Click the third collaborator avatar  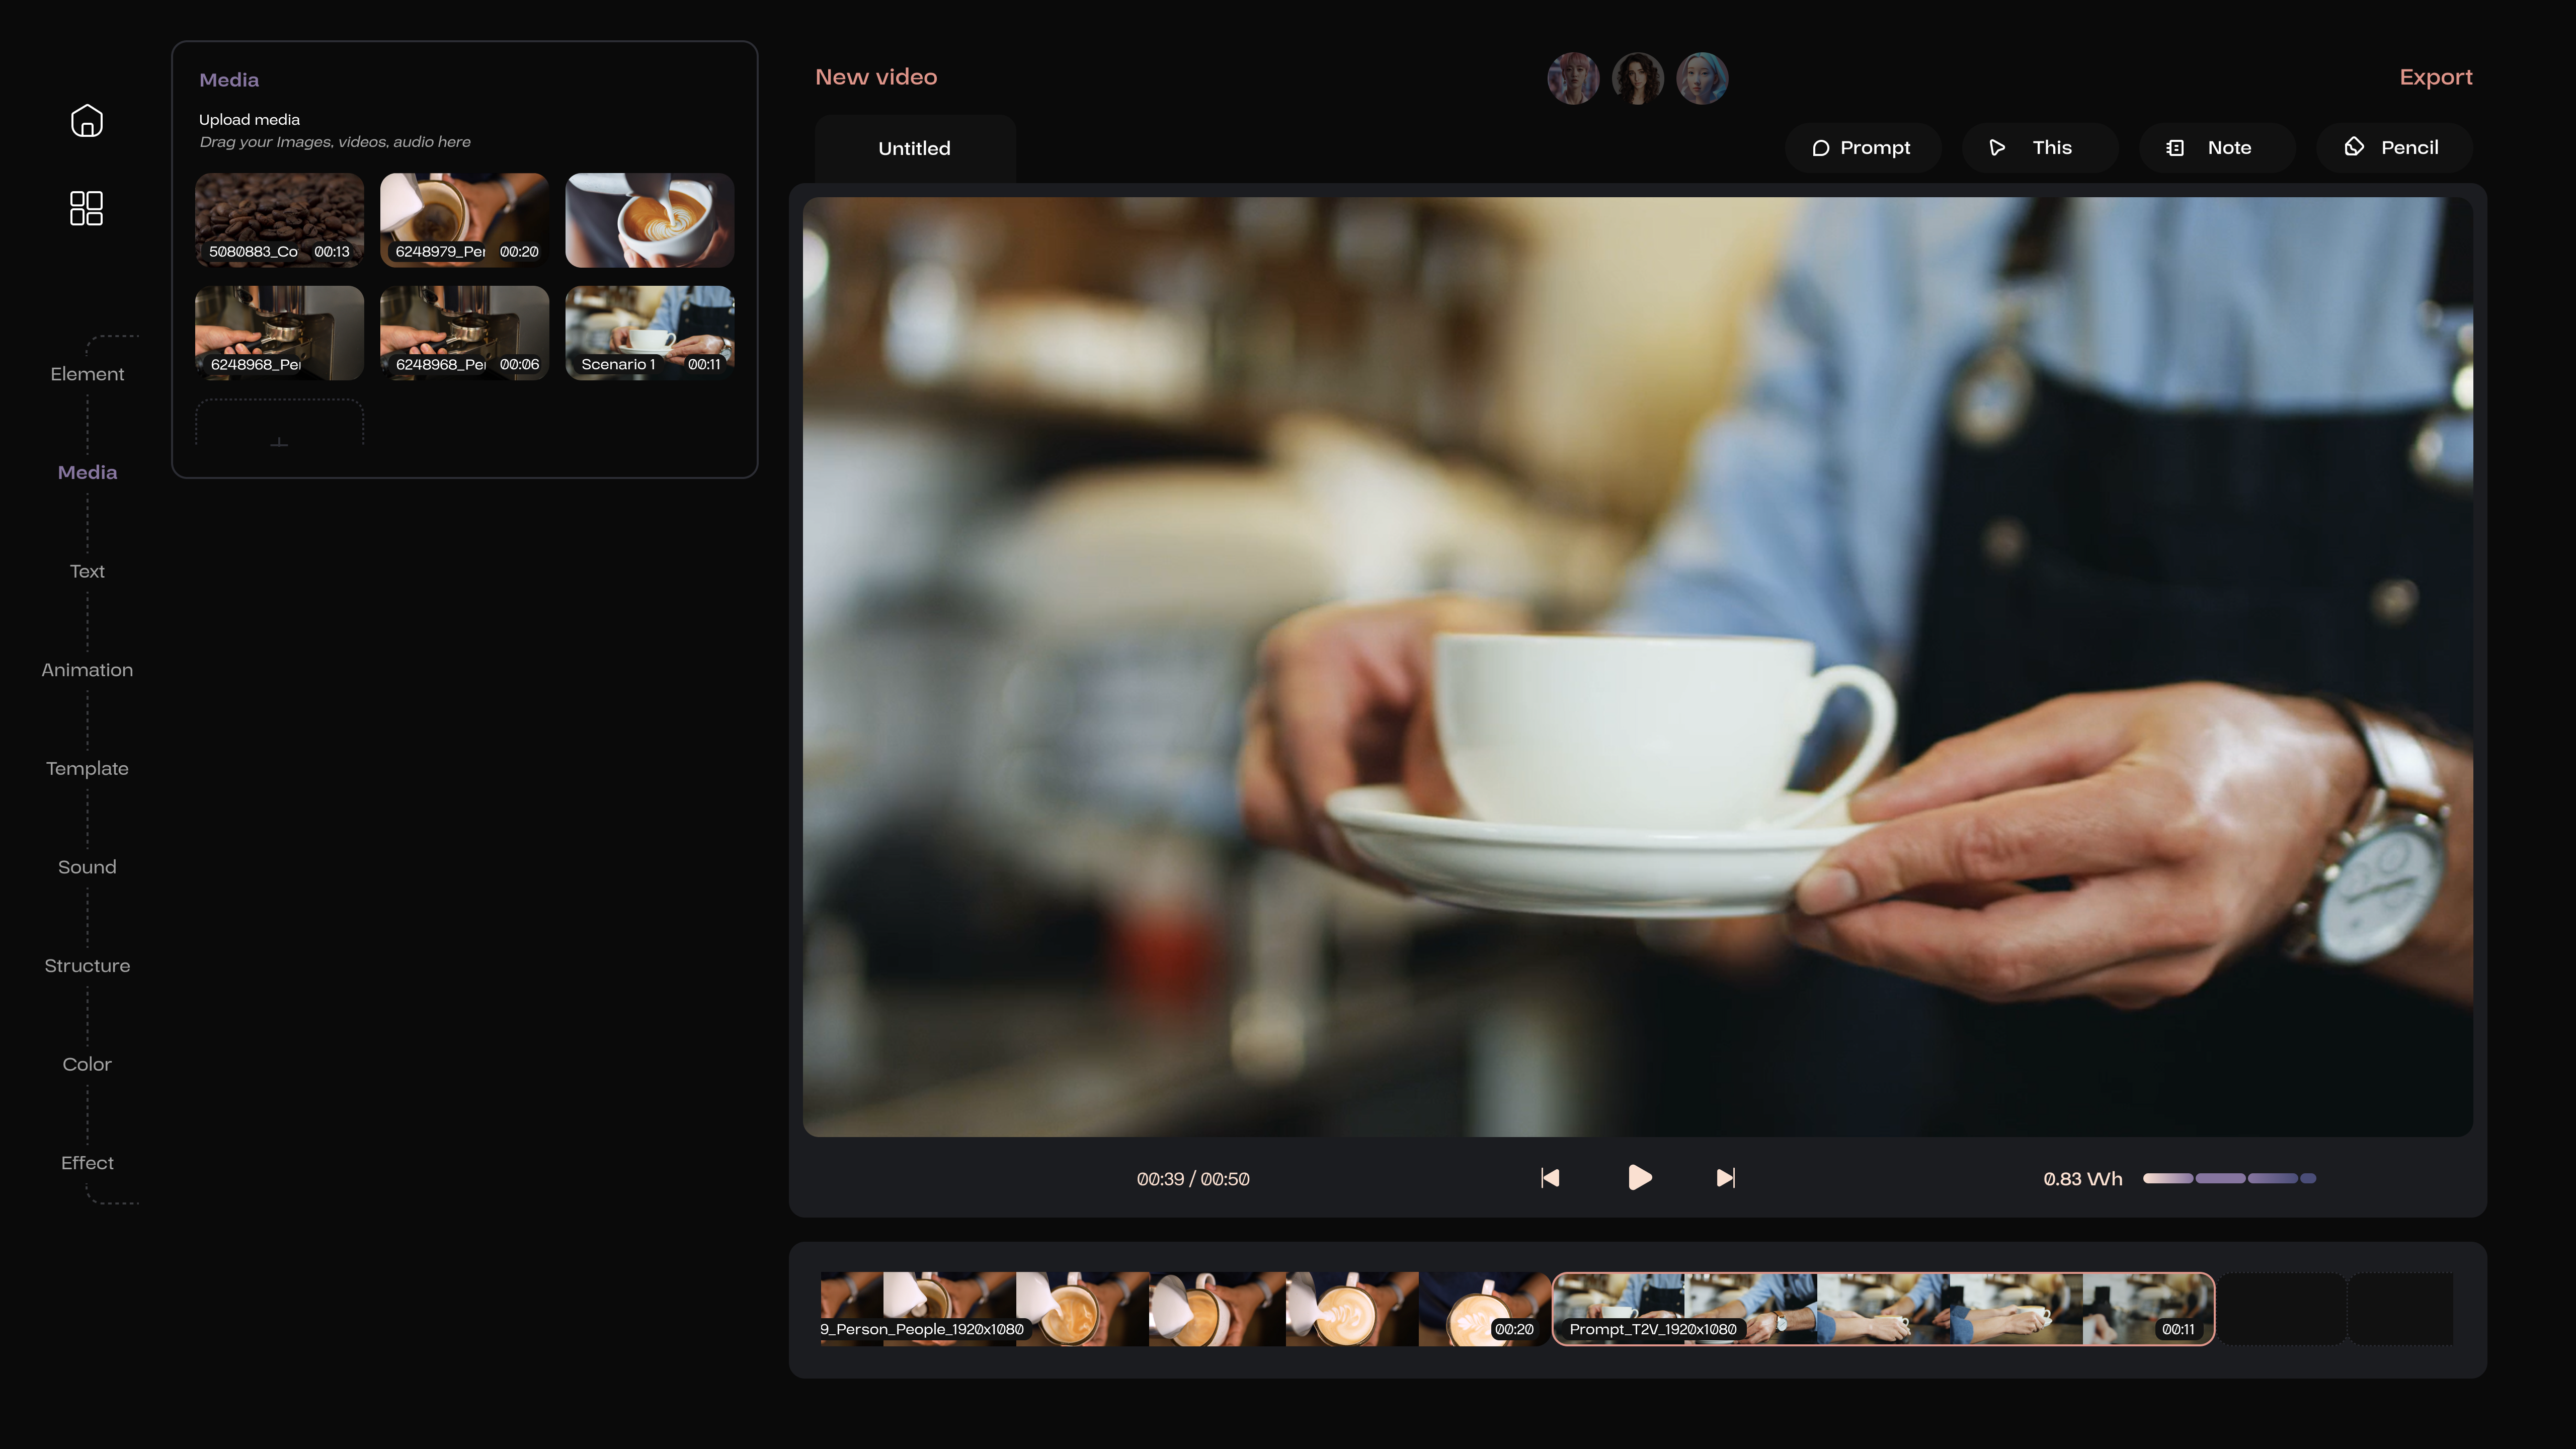pos(1701,78)
